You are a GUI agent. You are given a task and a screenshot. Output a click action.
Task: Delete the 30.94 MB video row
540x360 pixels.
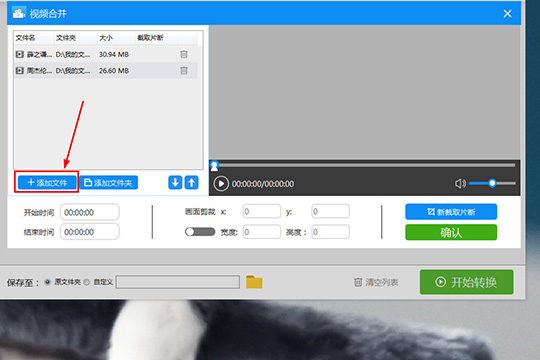pos(184,54)
